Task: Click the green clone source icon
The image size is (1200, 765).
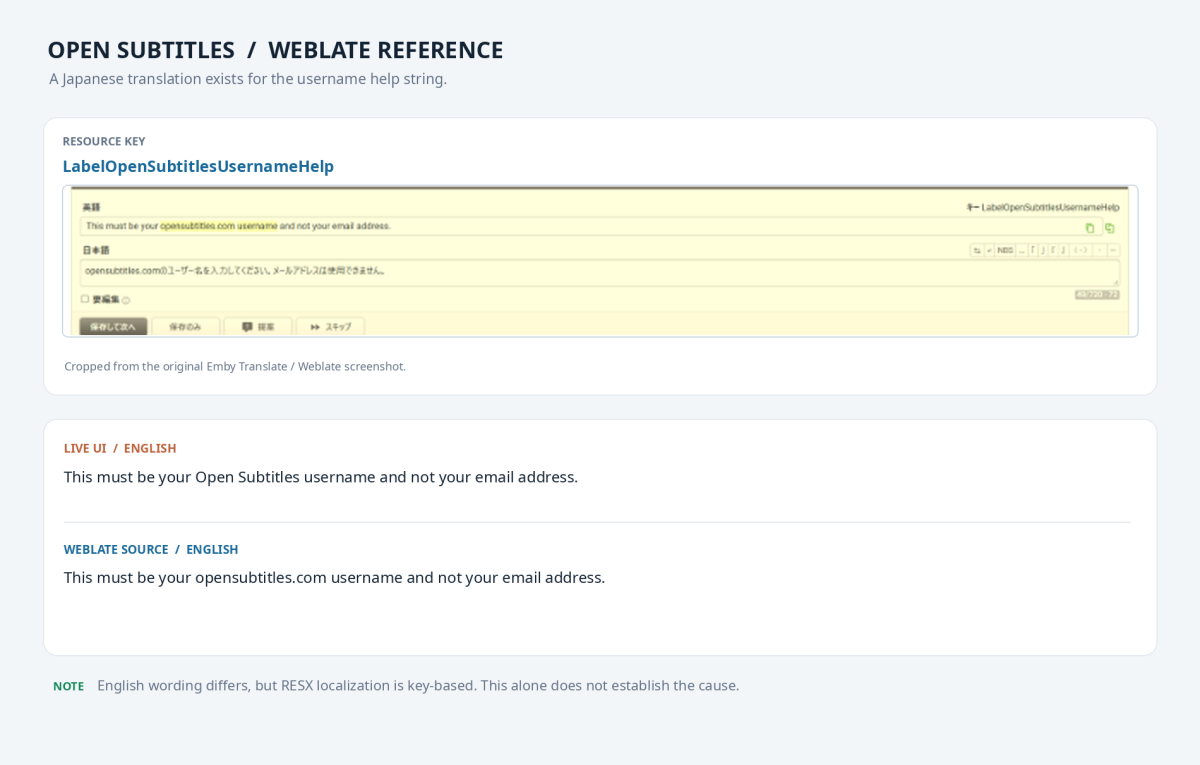Action: (1110, 228)
